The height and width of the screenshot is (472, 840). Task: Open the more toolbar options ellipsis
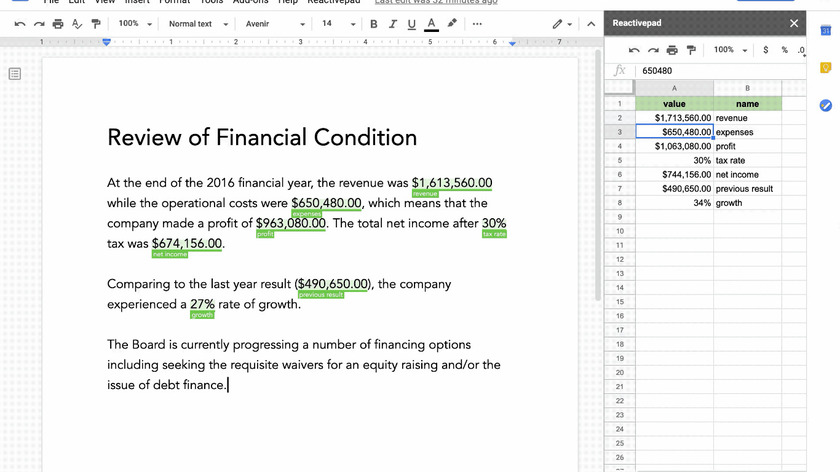pos(477,24)
